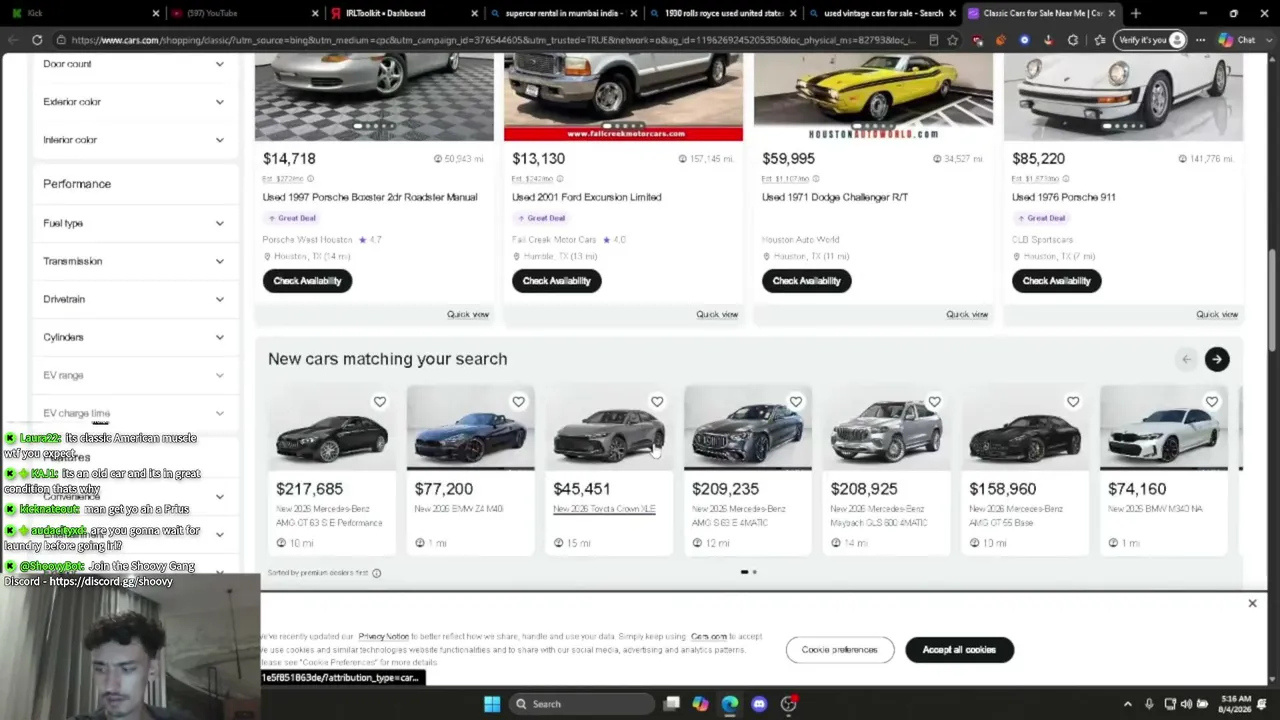The width and height of the screenshot is (1280, 720).
Task: Open a new browser tab
Action: coord(1135,13)
